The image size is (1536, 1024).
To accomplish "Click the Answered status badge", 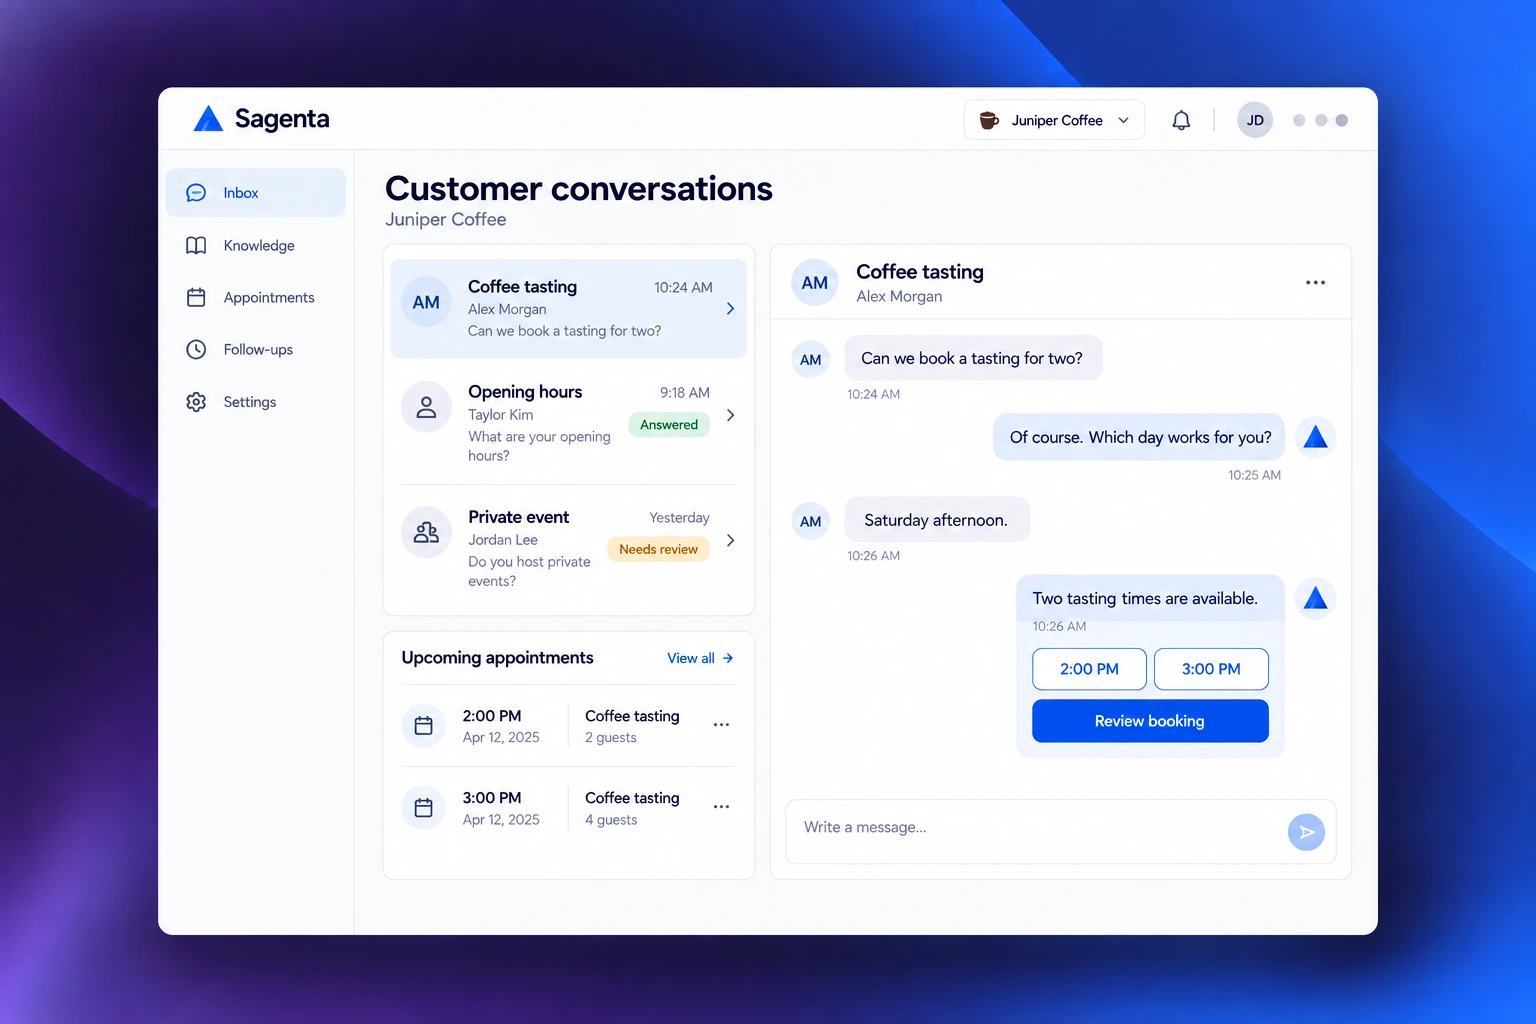I will click(x=669, y=425).
